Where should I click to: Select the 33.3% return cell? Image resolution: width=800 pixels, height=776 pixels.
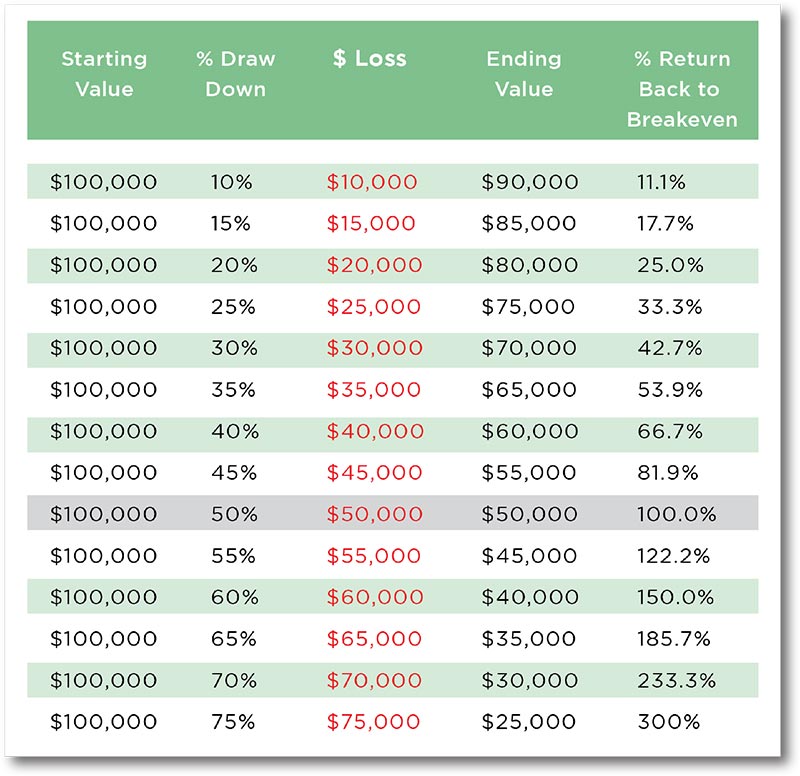tap(670, 307)
